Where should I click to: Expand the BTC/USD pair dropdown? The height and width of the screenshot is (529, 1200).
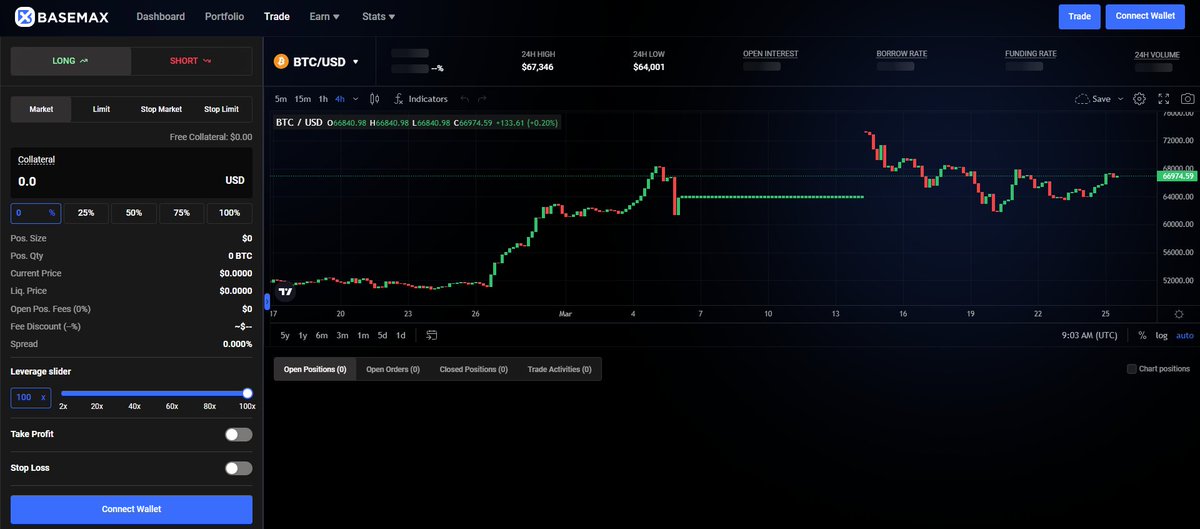[355, 62]
